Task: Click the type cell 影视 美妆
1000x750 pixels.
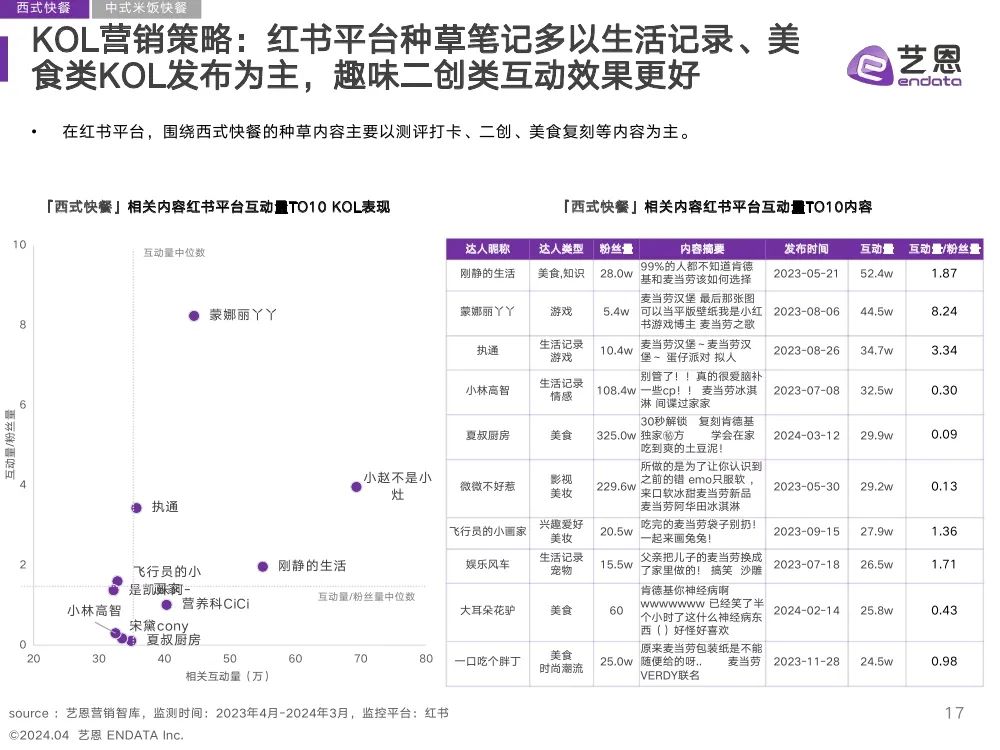Action: coord(561,487)
